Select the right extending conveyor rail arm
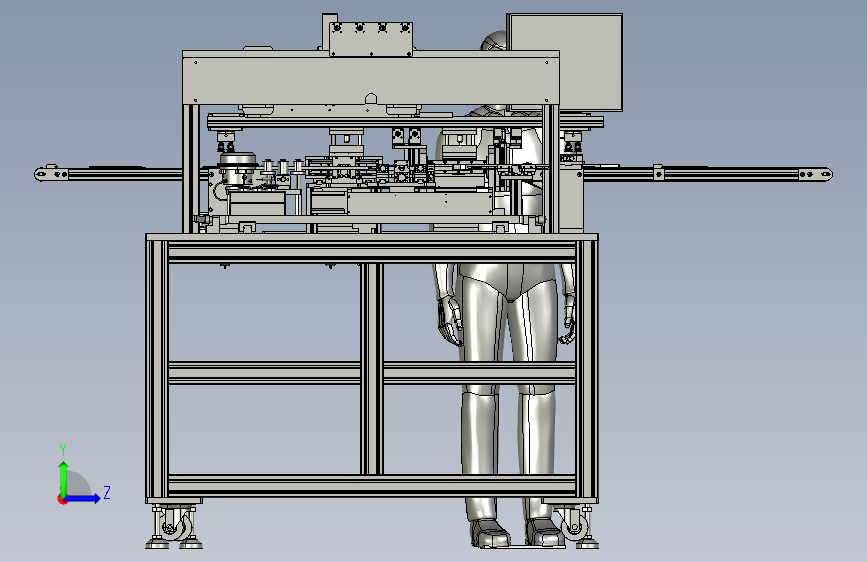Viewport: 867px width, 562px height. click(708, 174)
